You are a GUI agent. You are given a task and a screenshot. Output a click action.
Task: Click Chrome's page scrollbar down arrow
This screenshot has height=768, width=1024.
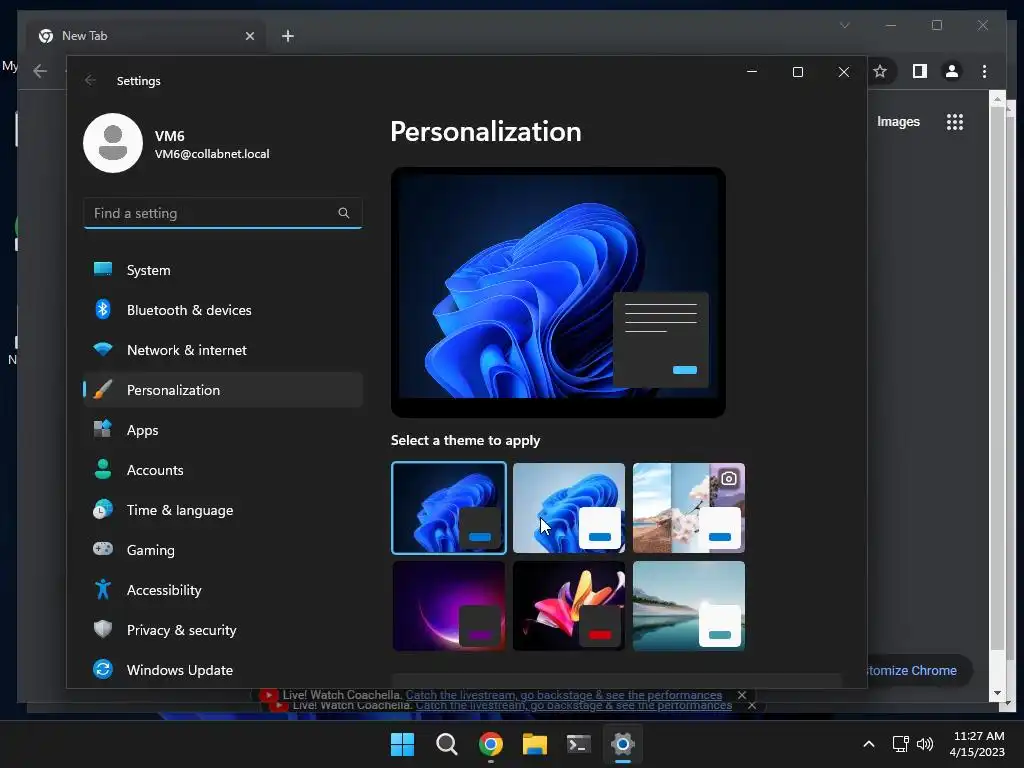click(x=997, y=693)
